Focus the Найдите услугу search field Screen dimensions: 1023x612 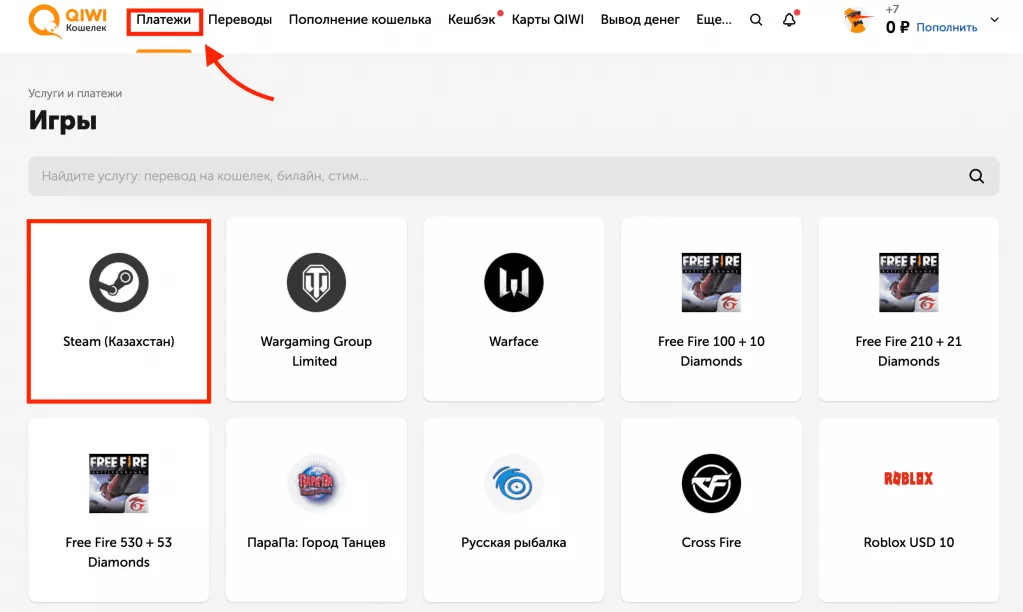pos(490,176)
